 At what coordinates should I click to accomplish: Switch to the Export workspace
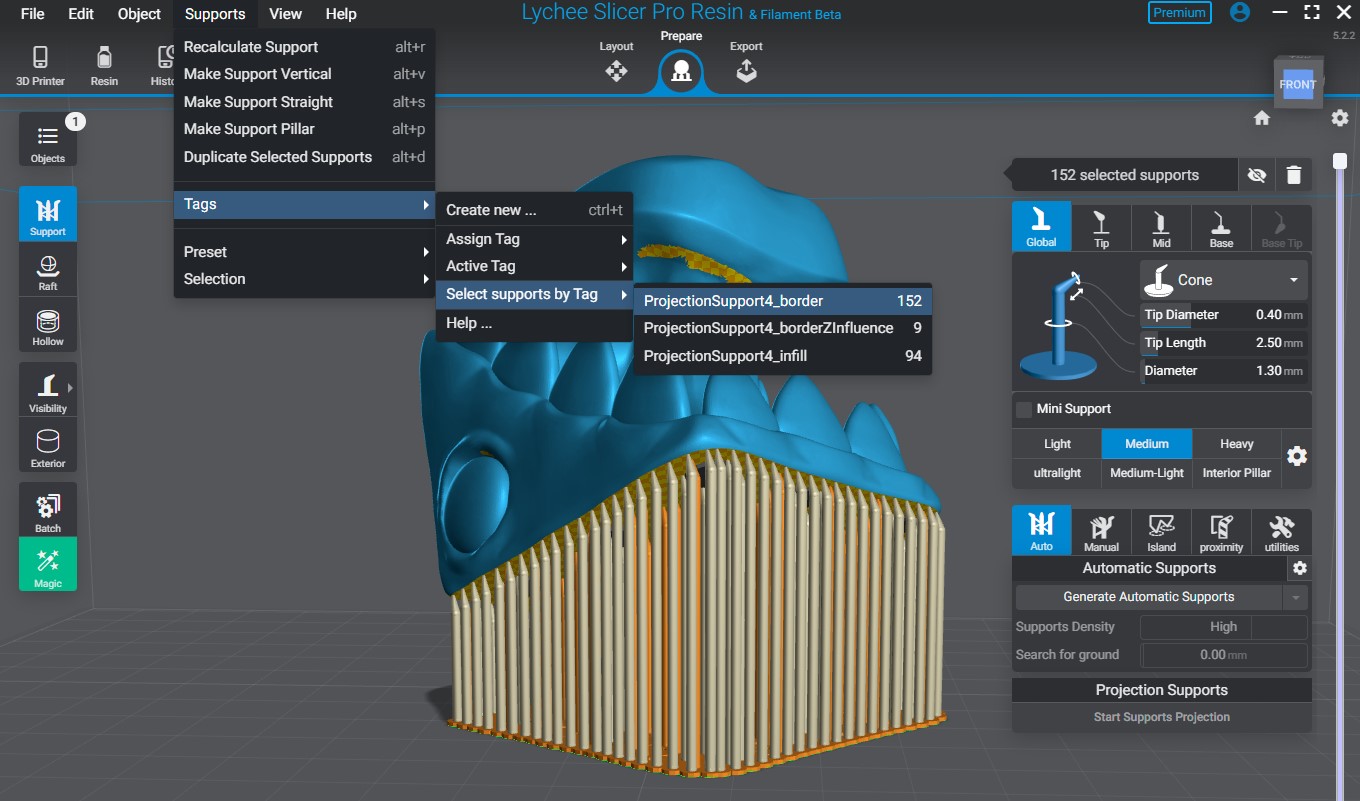point(746,62)
